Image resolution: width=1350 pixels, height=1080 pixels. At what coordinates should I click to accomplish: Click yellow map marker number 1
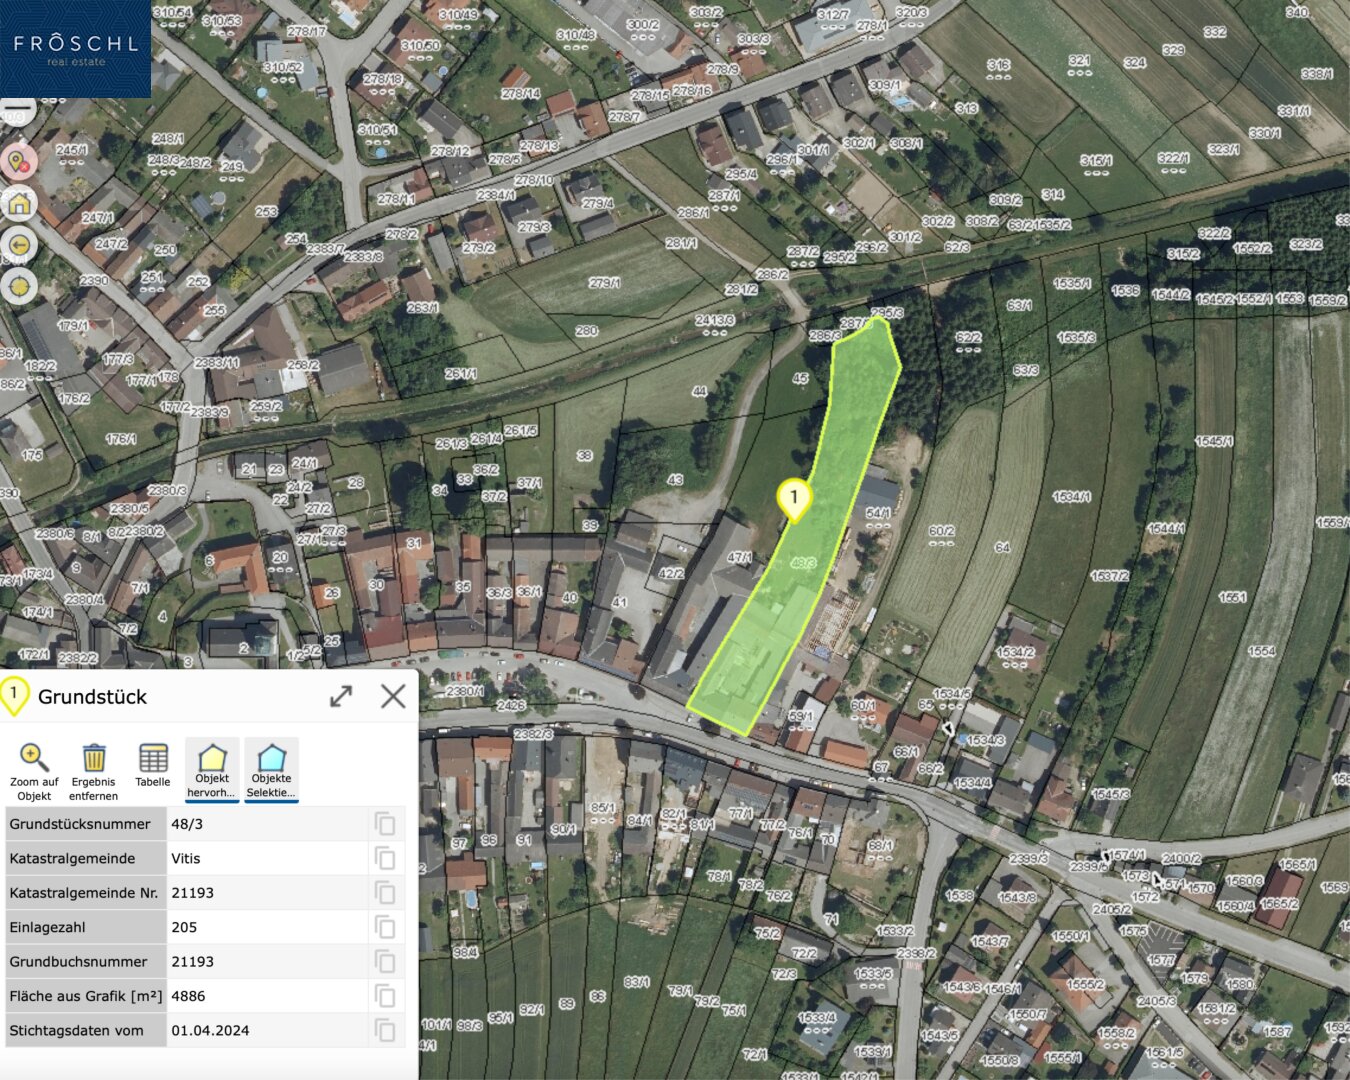794,497
